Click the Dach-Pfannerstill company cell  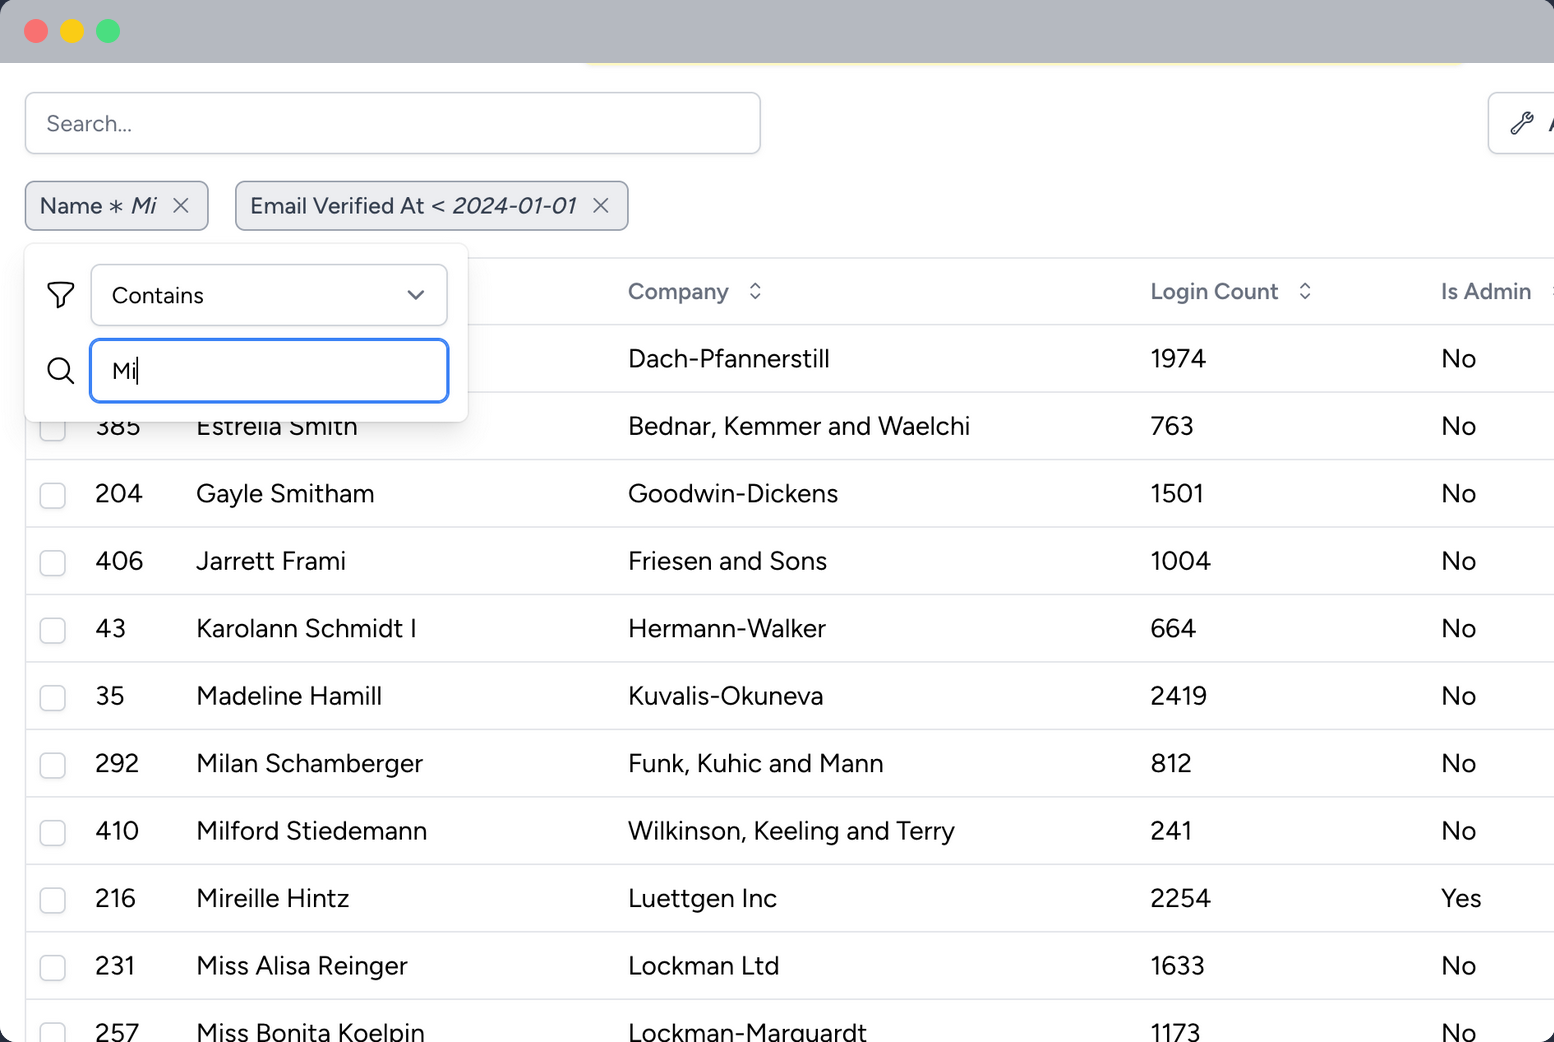729,358
